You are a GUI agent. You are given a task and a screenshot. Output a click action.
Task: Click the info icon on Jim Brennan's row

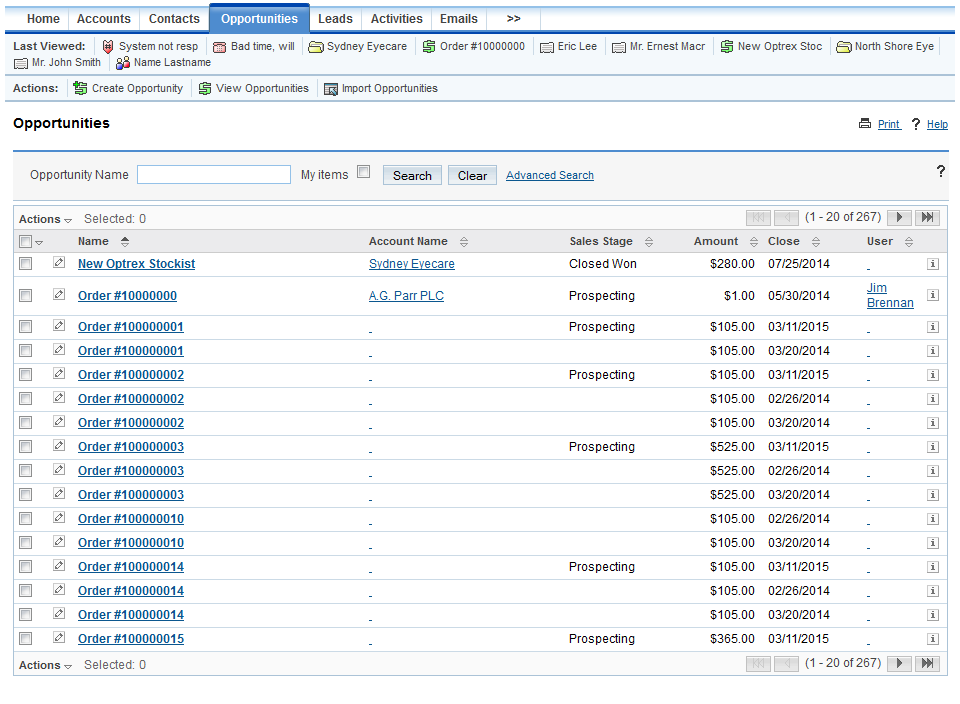932,295
